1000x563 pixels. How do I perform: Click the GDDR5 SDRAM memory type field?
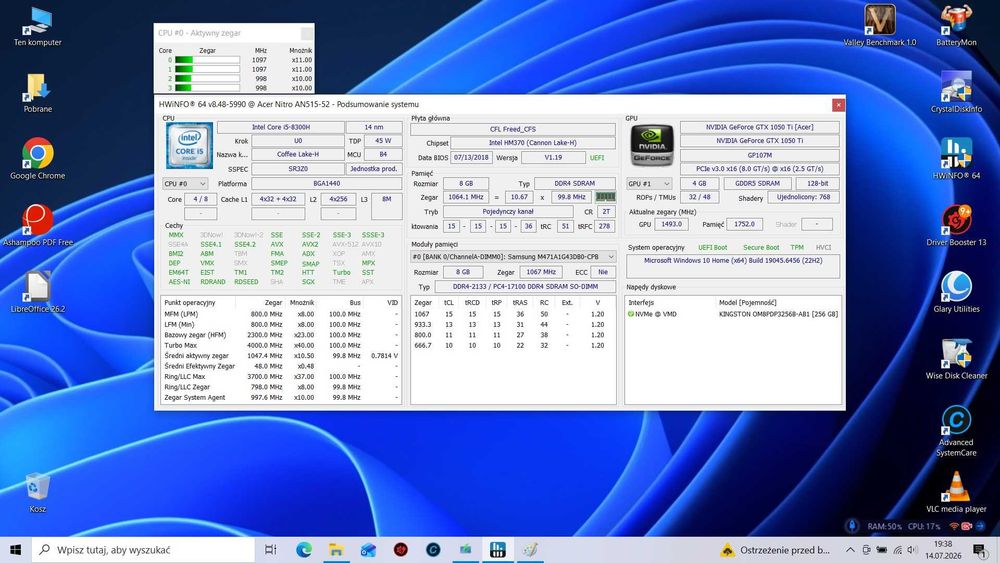click(x=757, y=184)
